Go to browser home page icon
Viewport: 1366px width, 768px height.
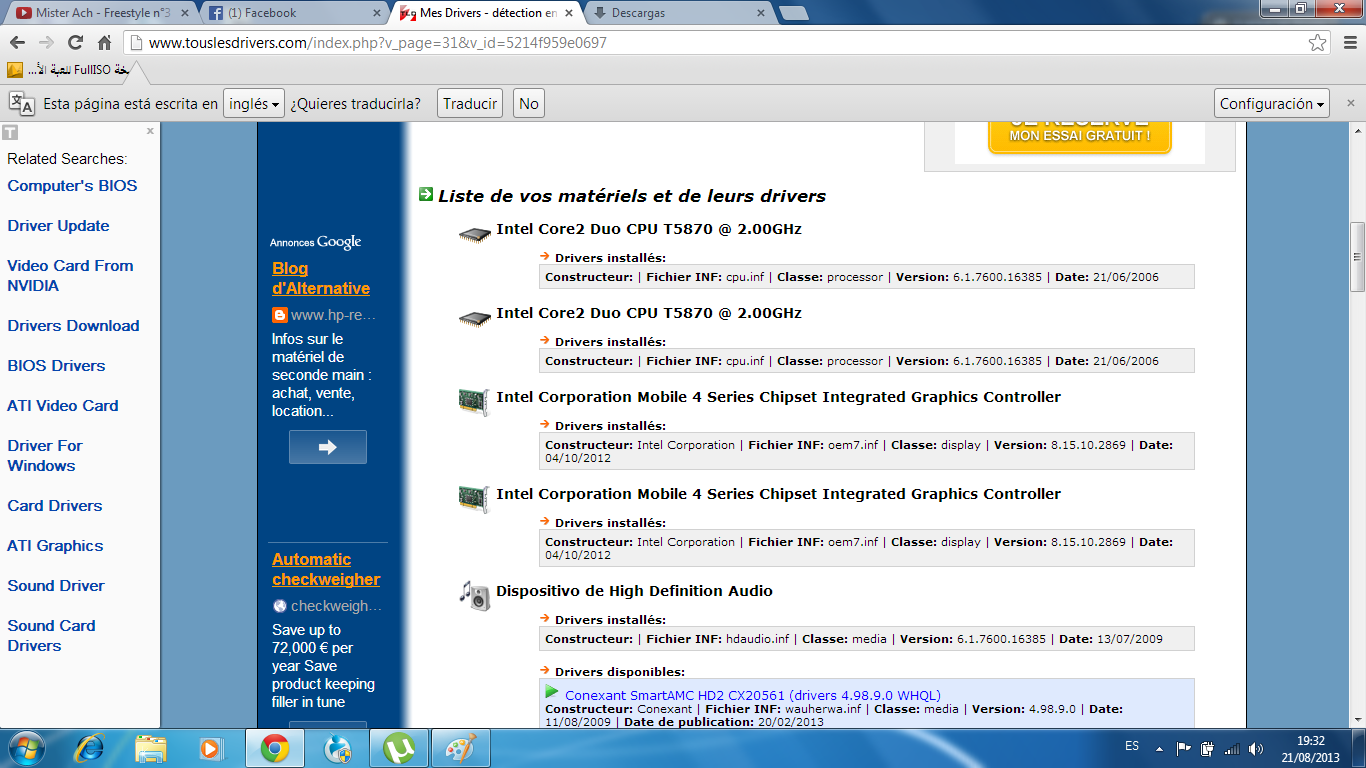[104, 43]
